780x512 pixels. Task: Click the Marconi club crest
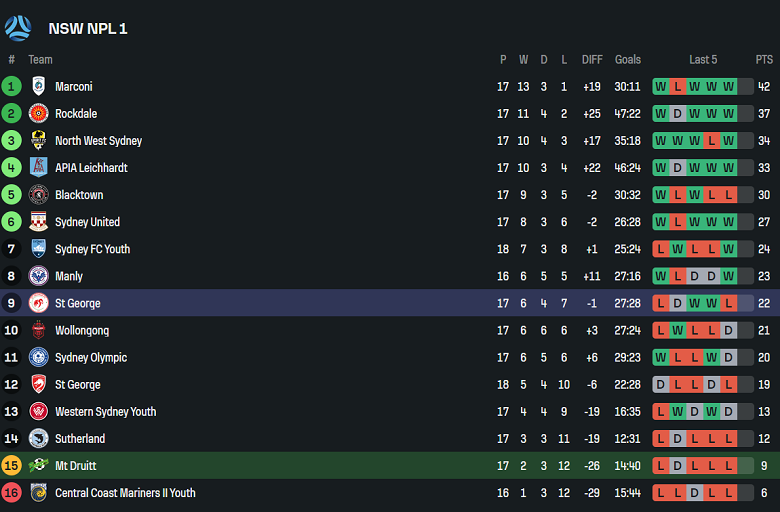pos(39,87)
